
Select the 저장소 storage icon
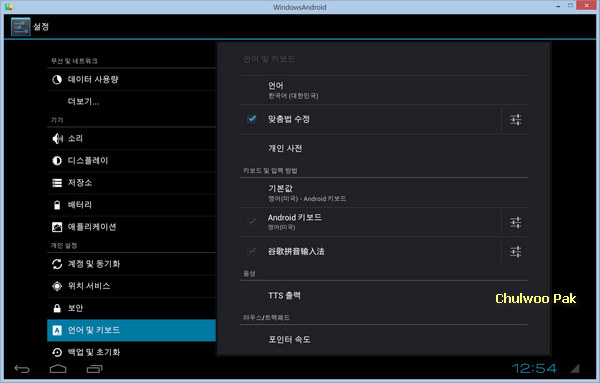[x=57, y=183]
